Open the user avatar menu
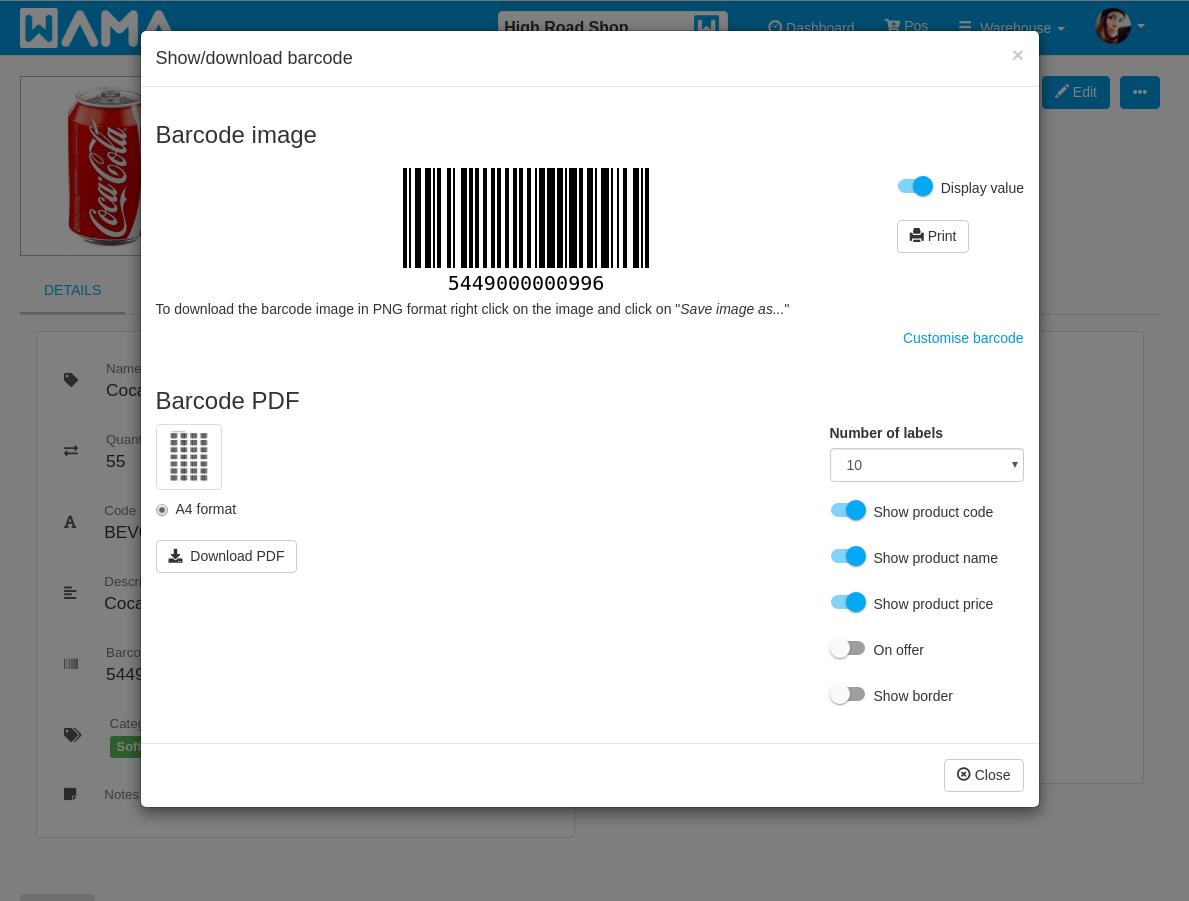1189x901 pixels. 1120,27
